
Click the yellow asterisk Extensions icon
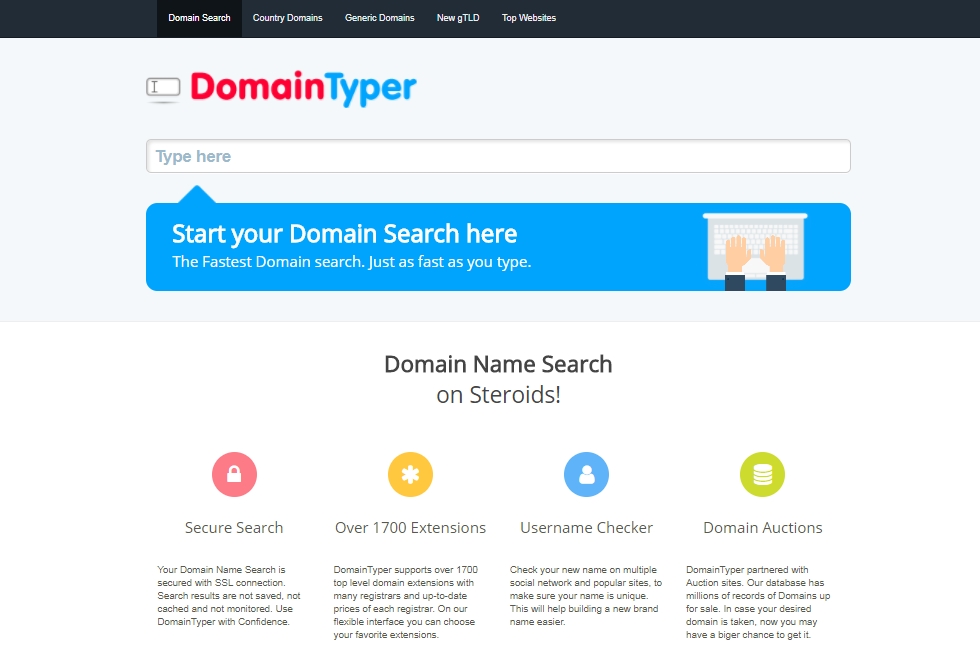tap(410, 474)
